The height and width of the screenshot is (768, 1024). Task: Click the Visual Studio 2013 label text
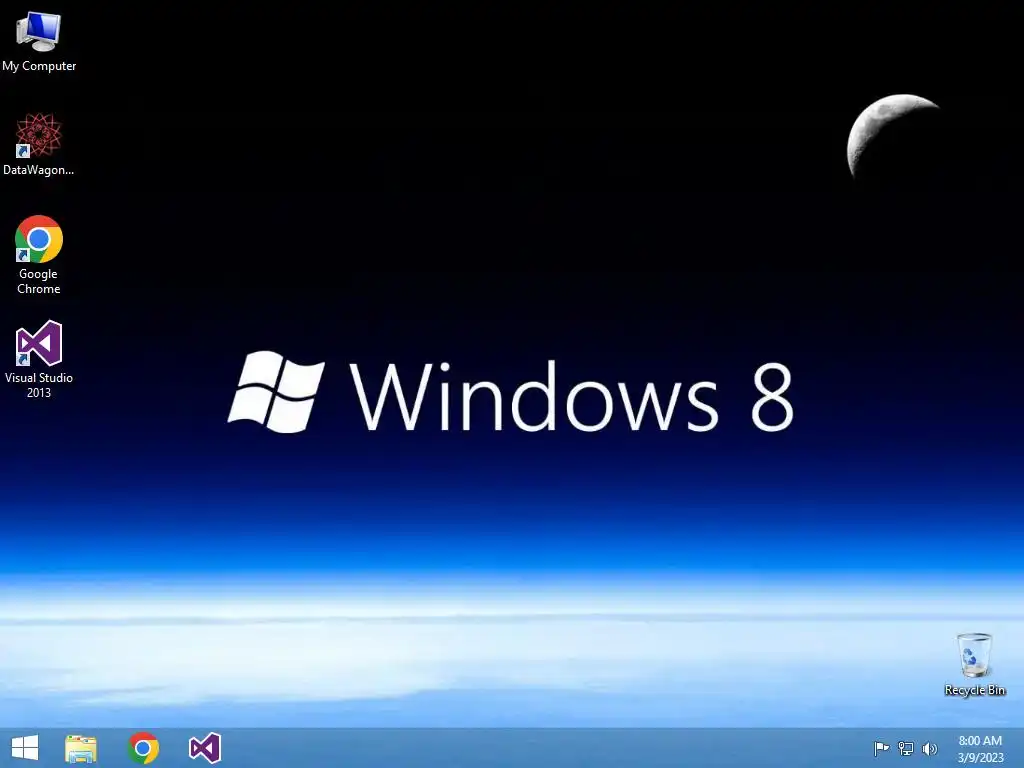[x=39, y=385]
